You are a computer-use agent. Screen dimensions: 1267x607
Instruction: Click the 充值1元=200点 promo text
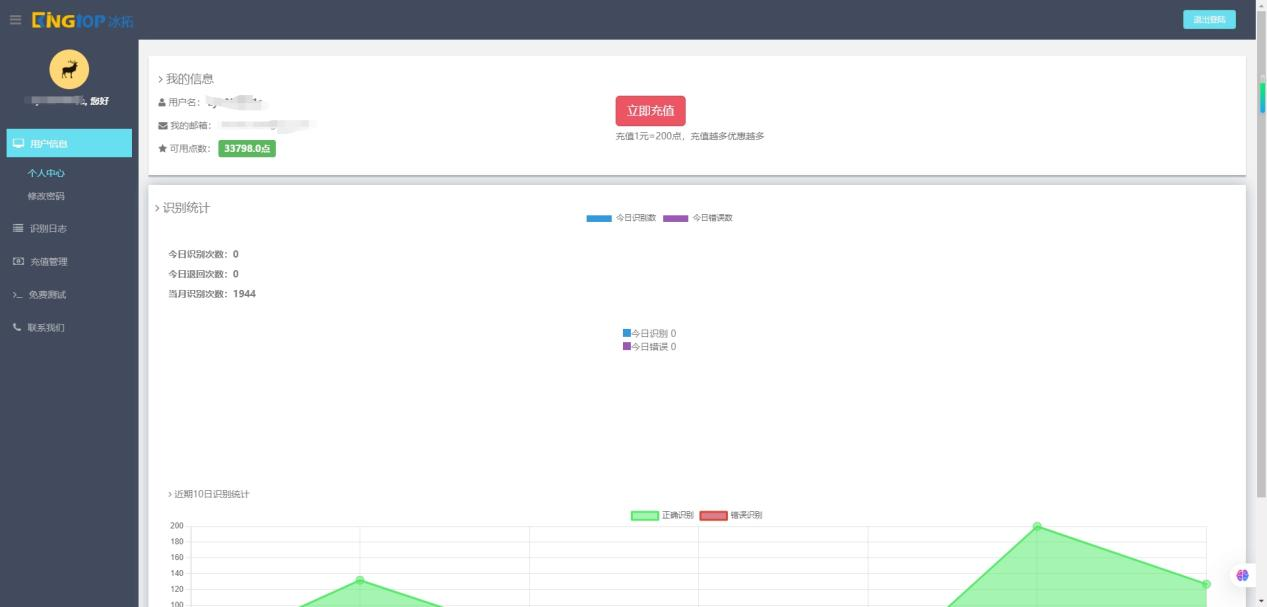pos(690,136)
